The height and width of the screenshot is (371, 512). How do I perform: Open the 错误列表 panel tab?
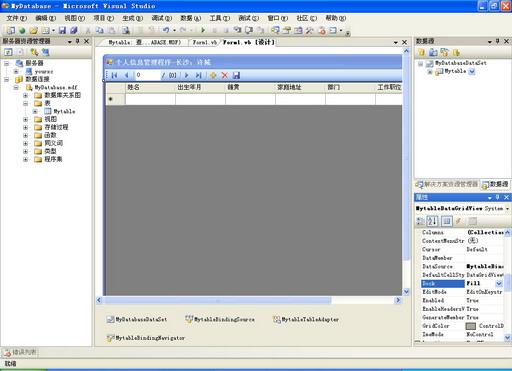pyautogui.click(x=21, y=352)
